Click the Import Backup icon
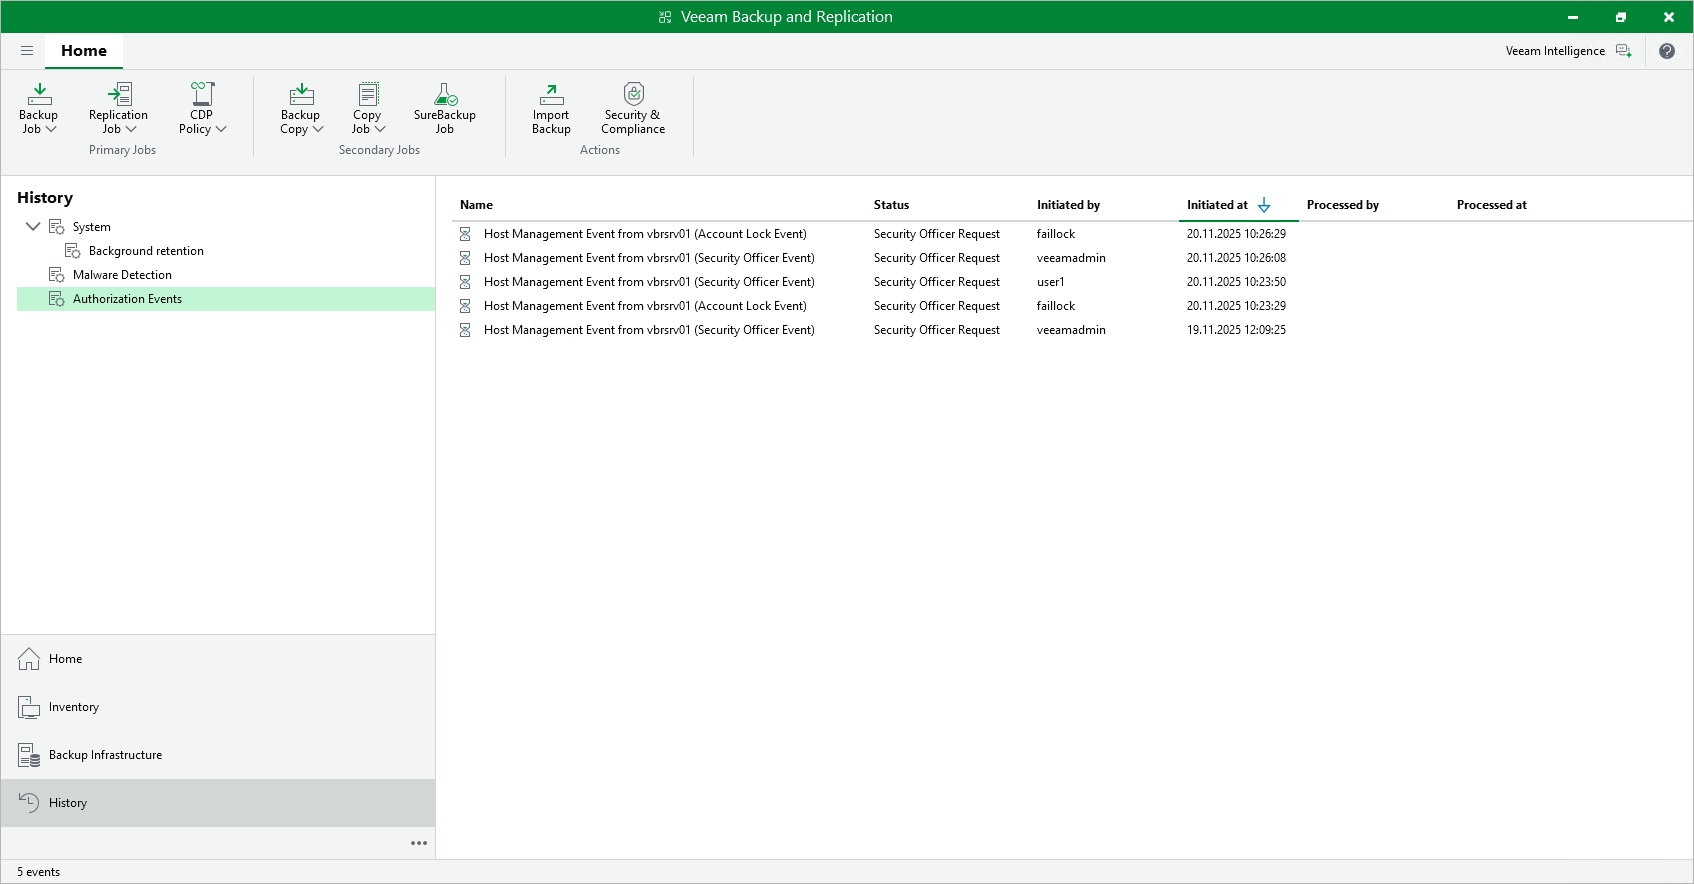Image resolution: width=1694 pixels, height=884 pixels. (x=551, y=94)
